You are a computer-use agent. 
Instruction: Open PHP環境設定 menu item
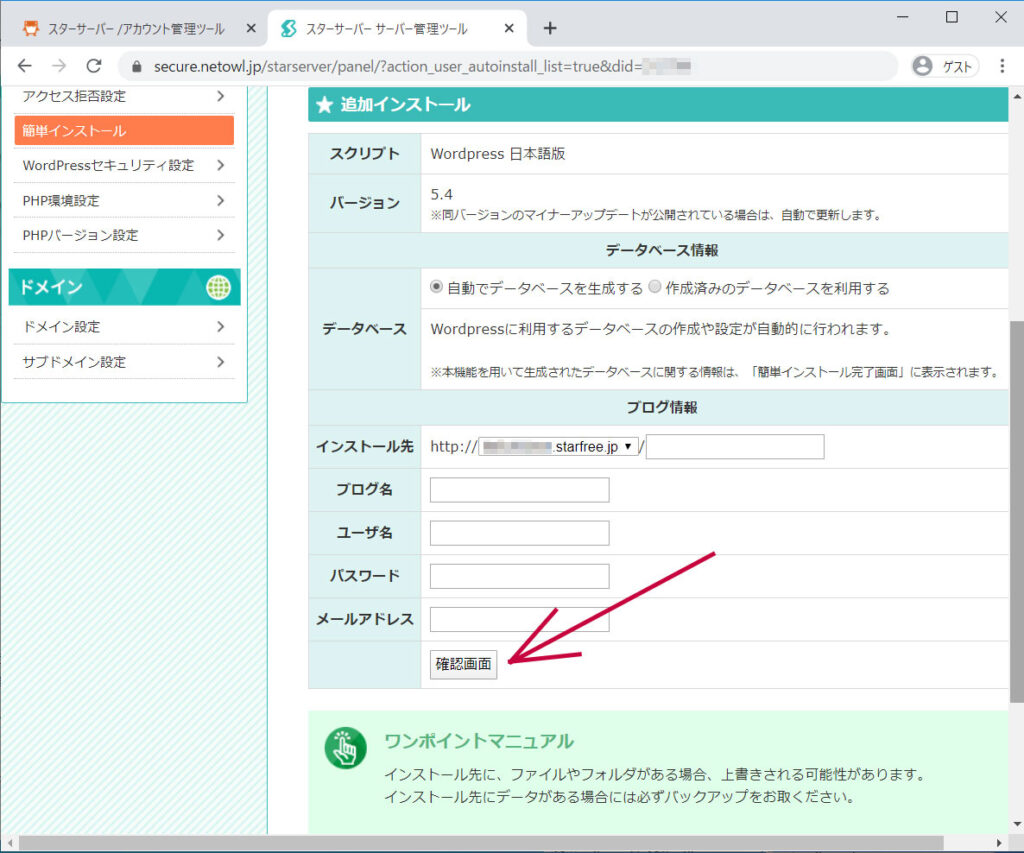click(124, 201)
